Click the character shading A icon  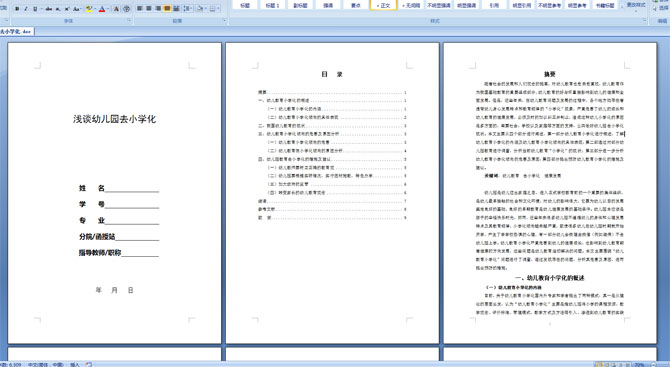[116, 9]
